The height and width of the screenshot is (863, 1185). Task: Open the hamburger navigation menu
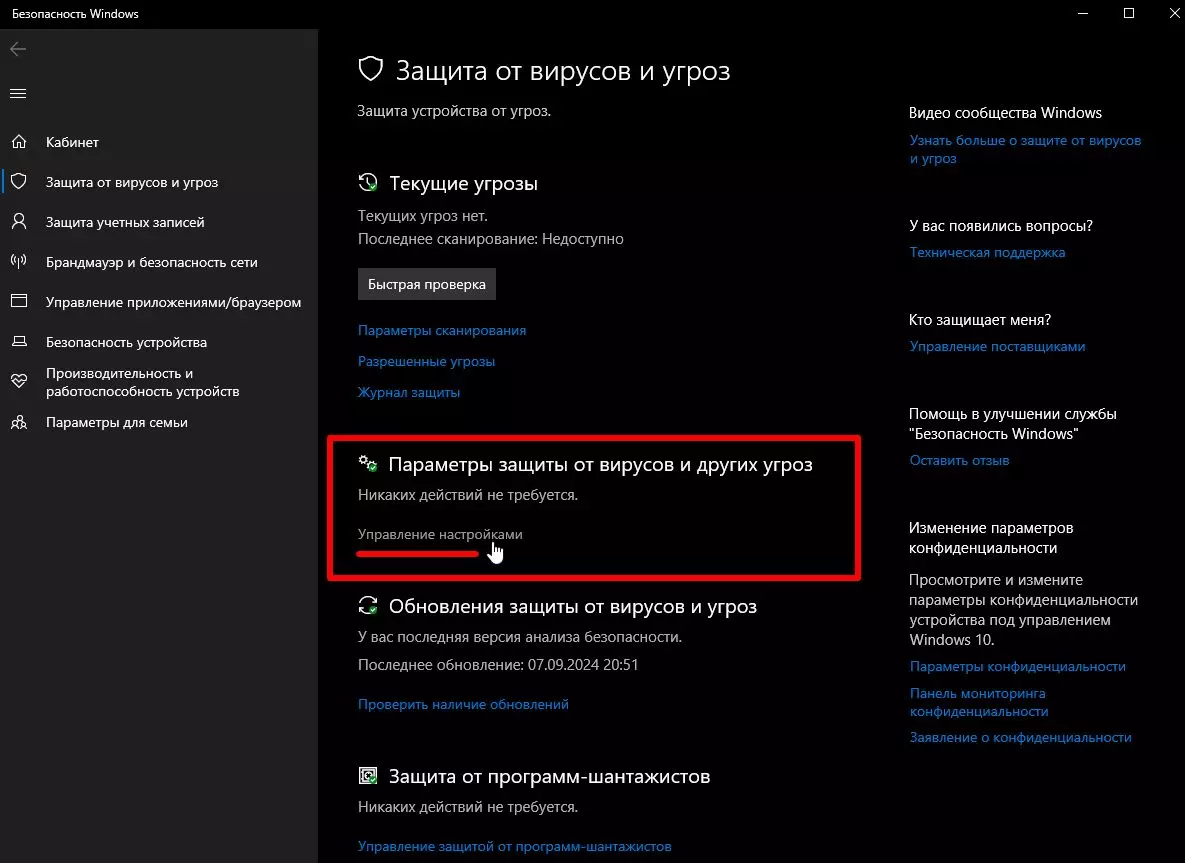point(18,94)
